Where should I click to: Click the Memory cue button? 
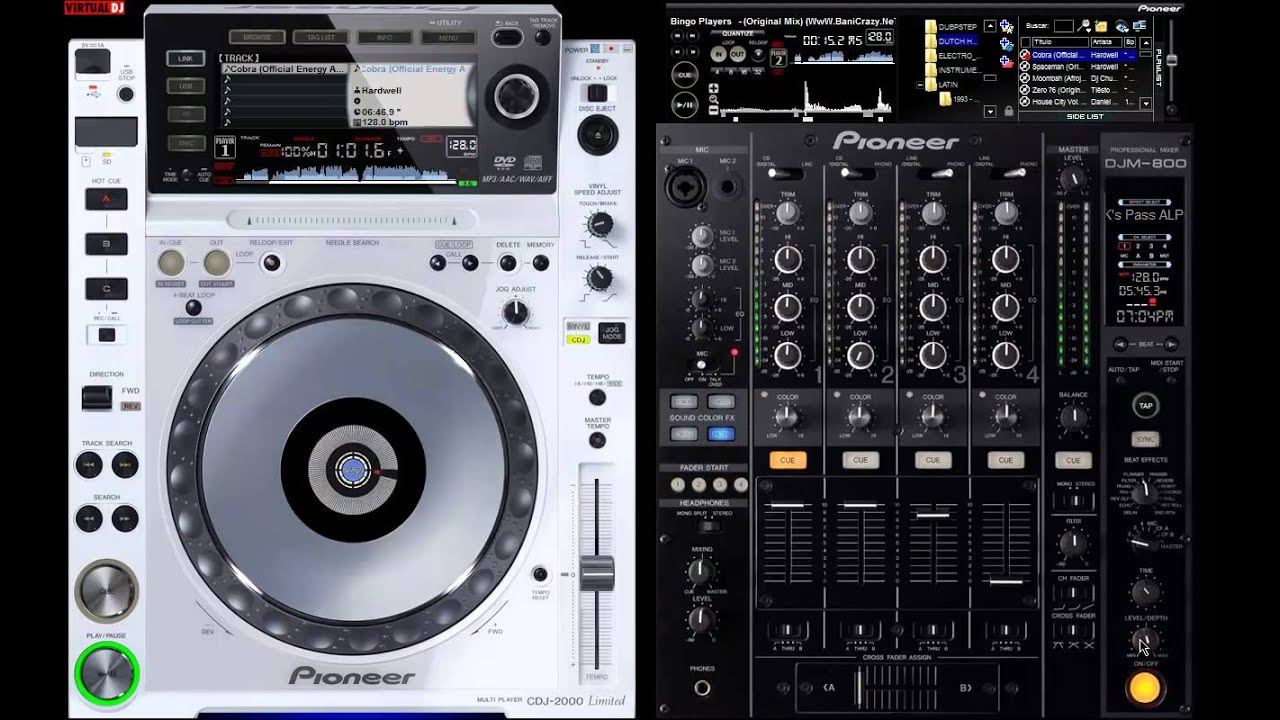point(540,263)
